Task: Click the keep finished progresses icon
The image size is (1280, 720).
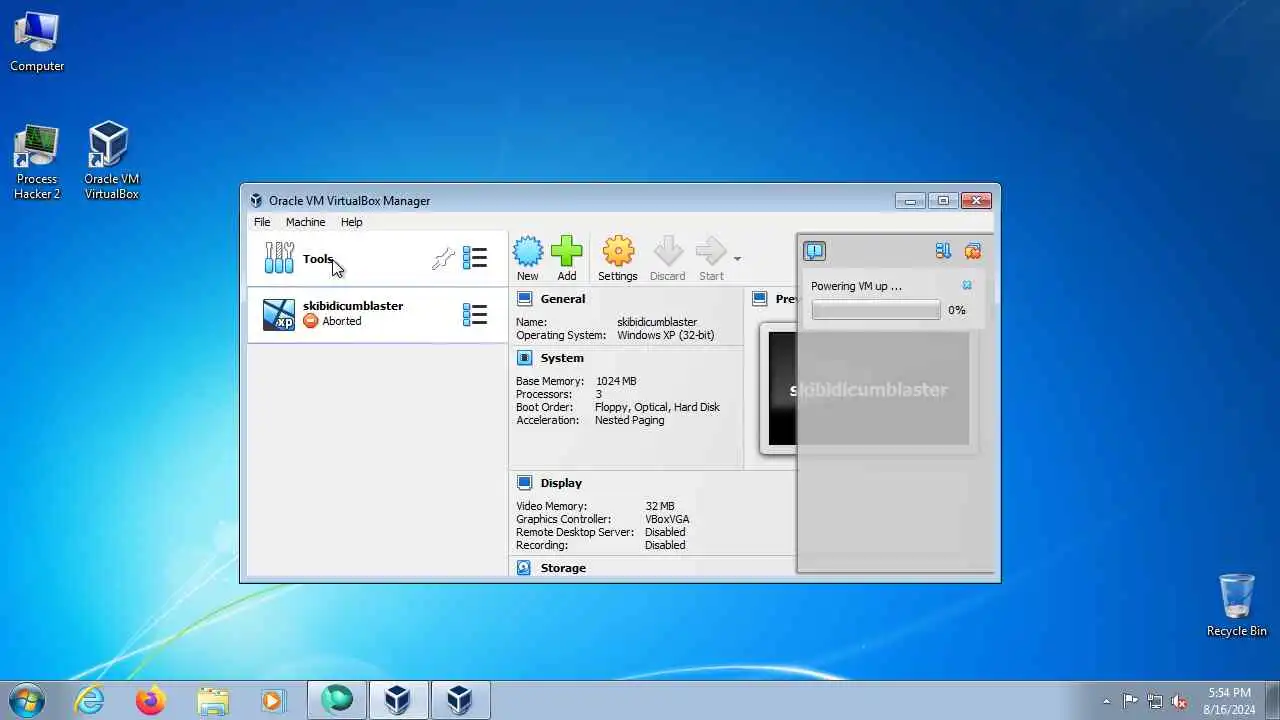Action: pyautogui.click(x=943, y=251)
